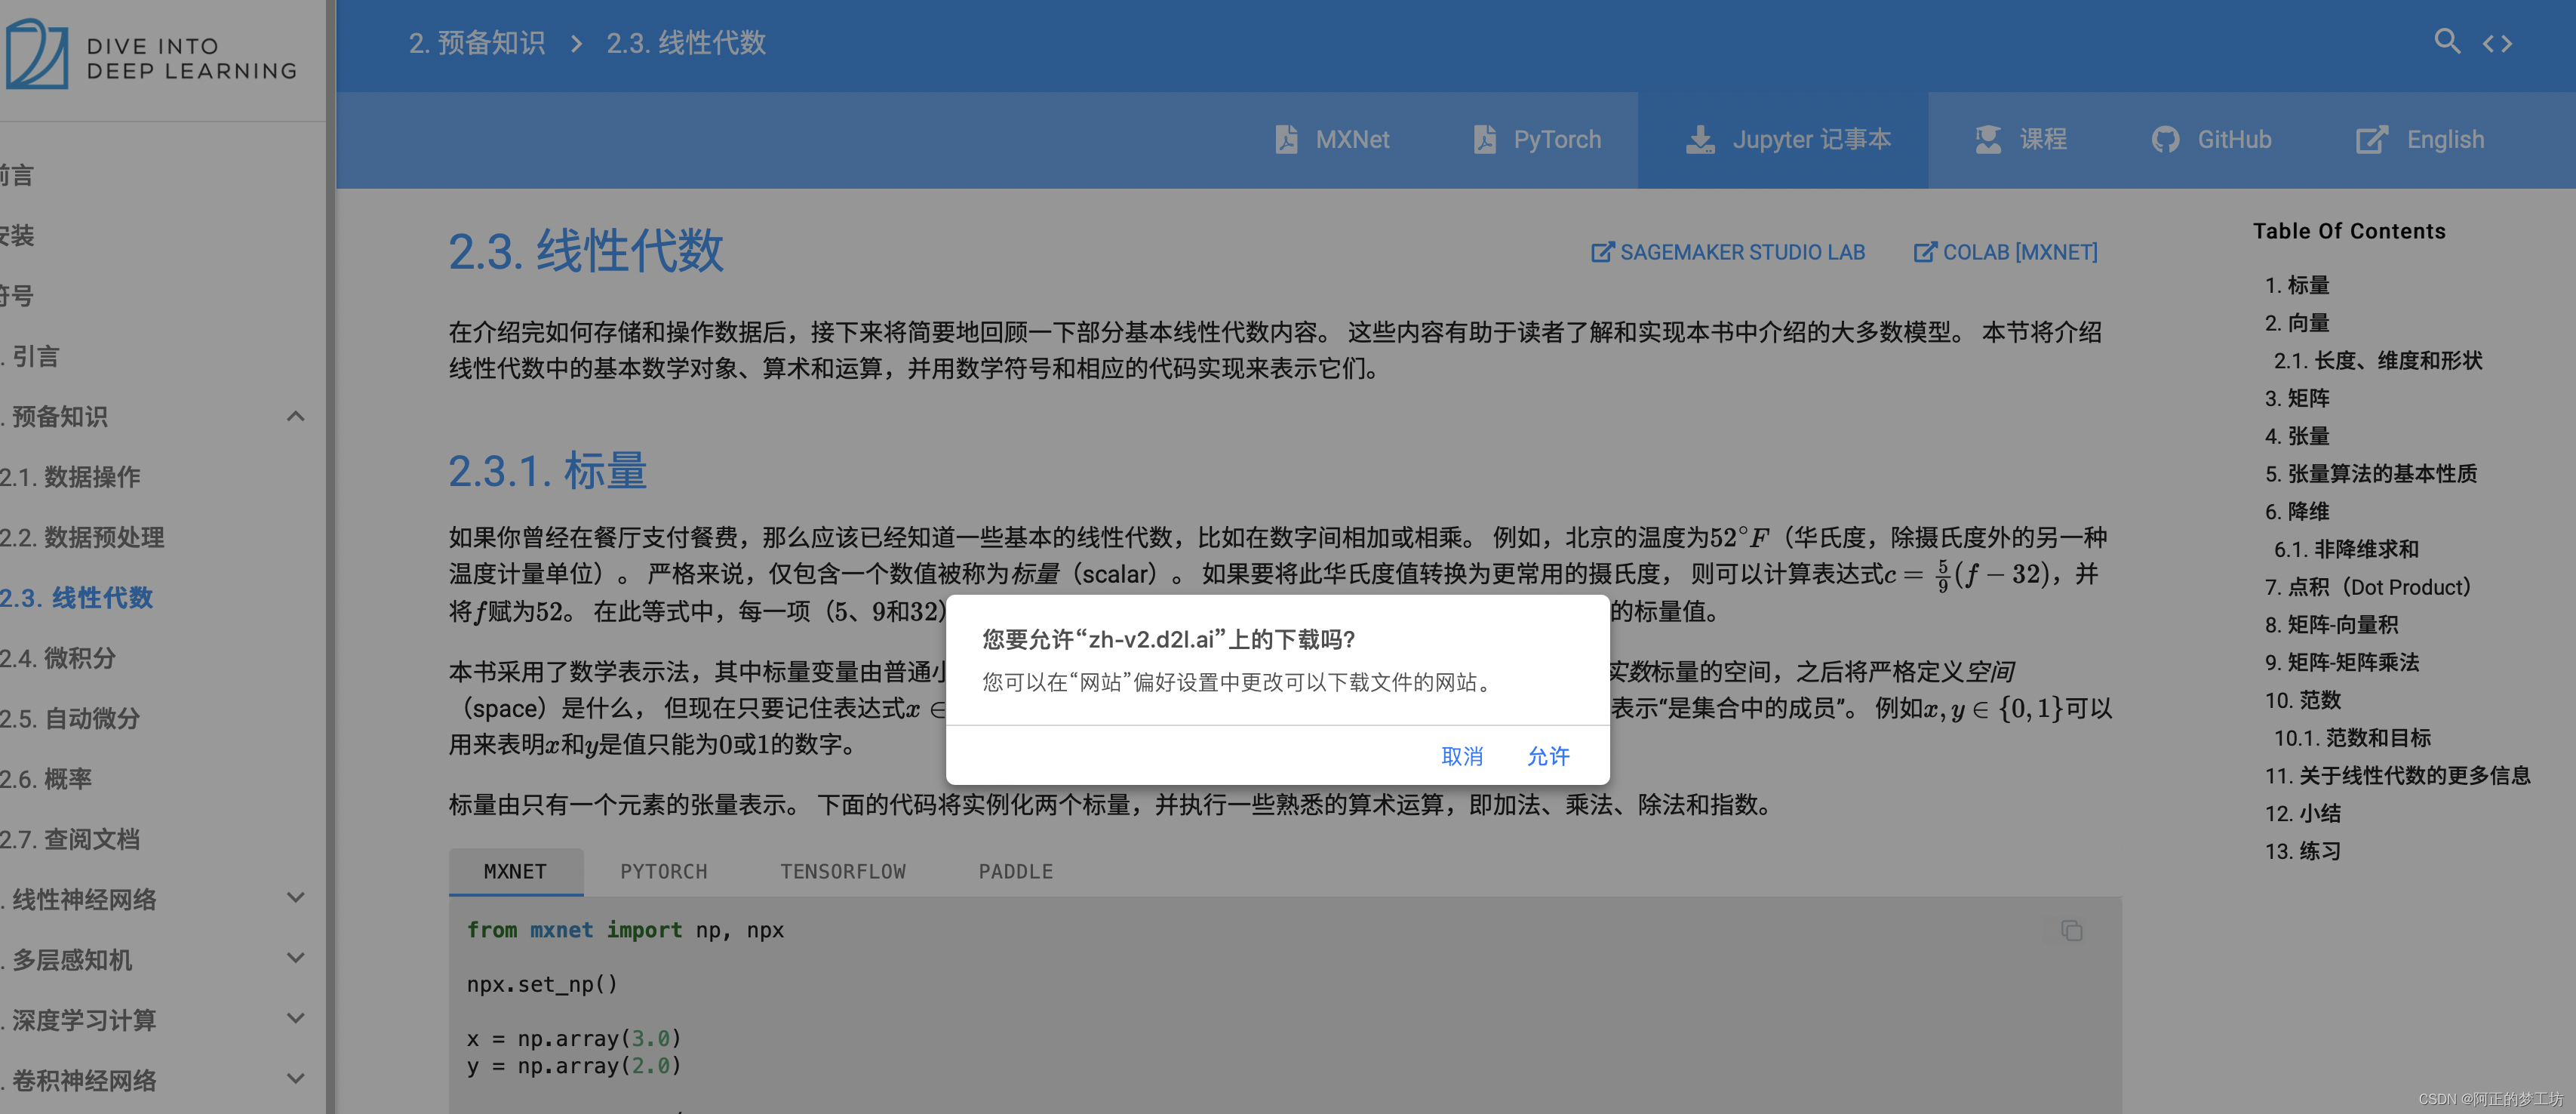Open the PyTorch PDF link
The width and height of the screenshot is (2576, 1114).
[1537, 139]
